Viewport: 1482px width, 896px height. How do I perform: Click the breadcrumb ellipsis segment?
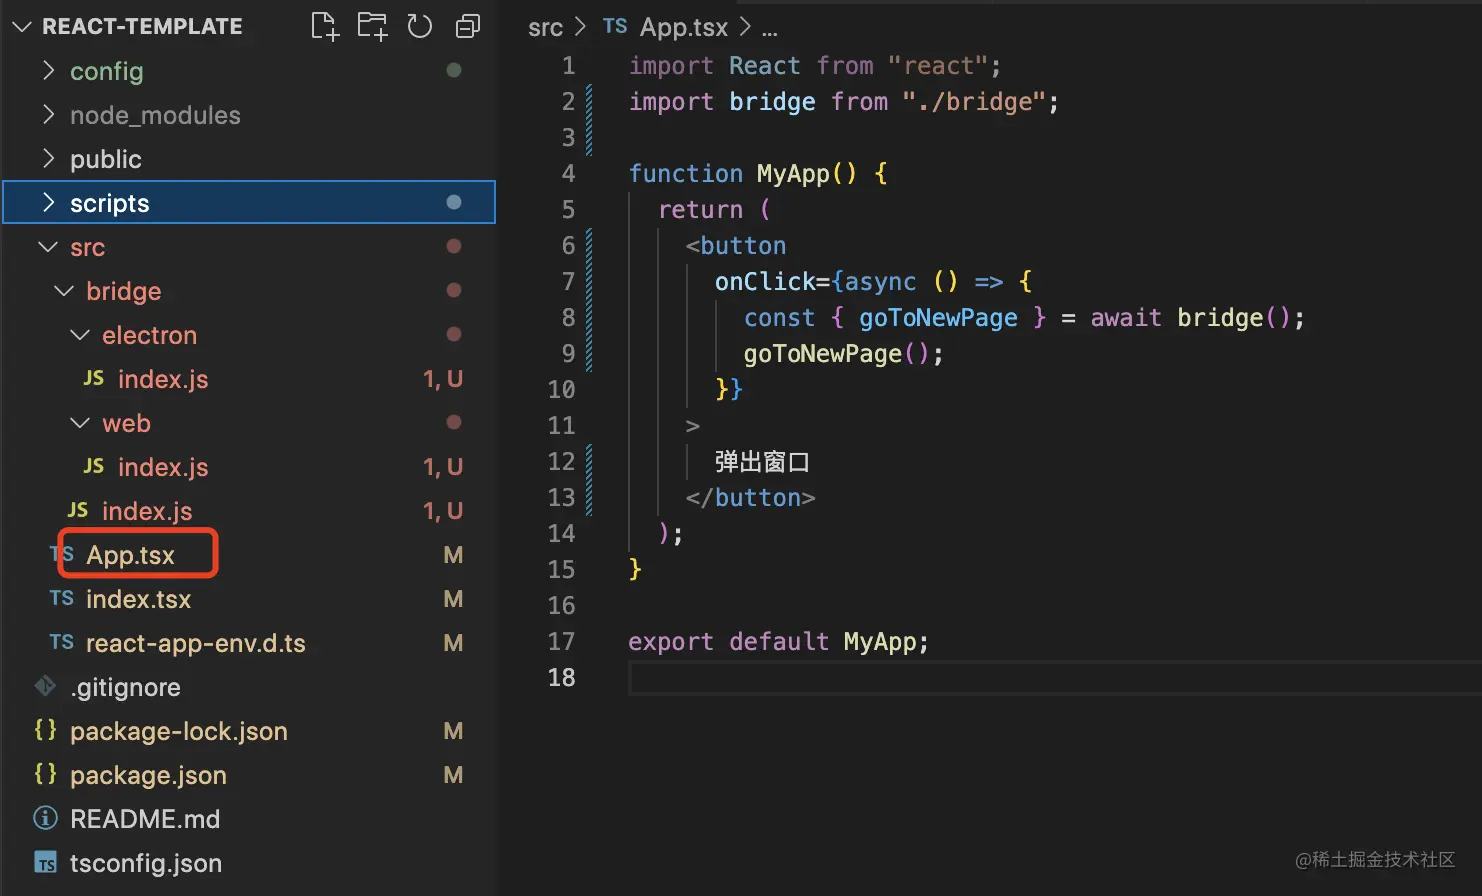769,29
